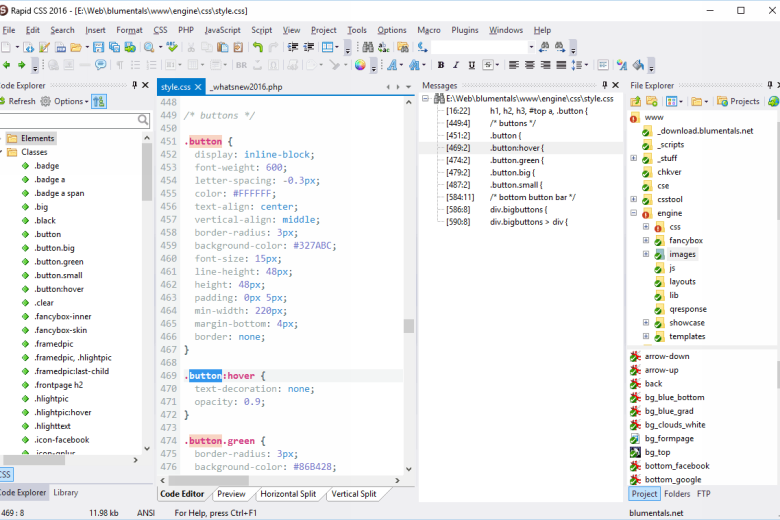This screenshot has height=520, width=780.
Task: Open the Library tab
Action: pyautogui.click(x=66, y=493)
